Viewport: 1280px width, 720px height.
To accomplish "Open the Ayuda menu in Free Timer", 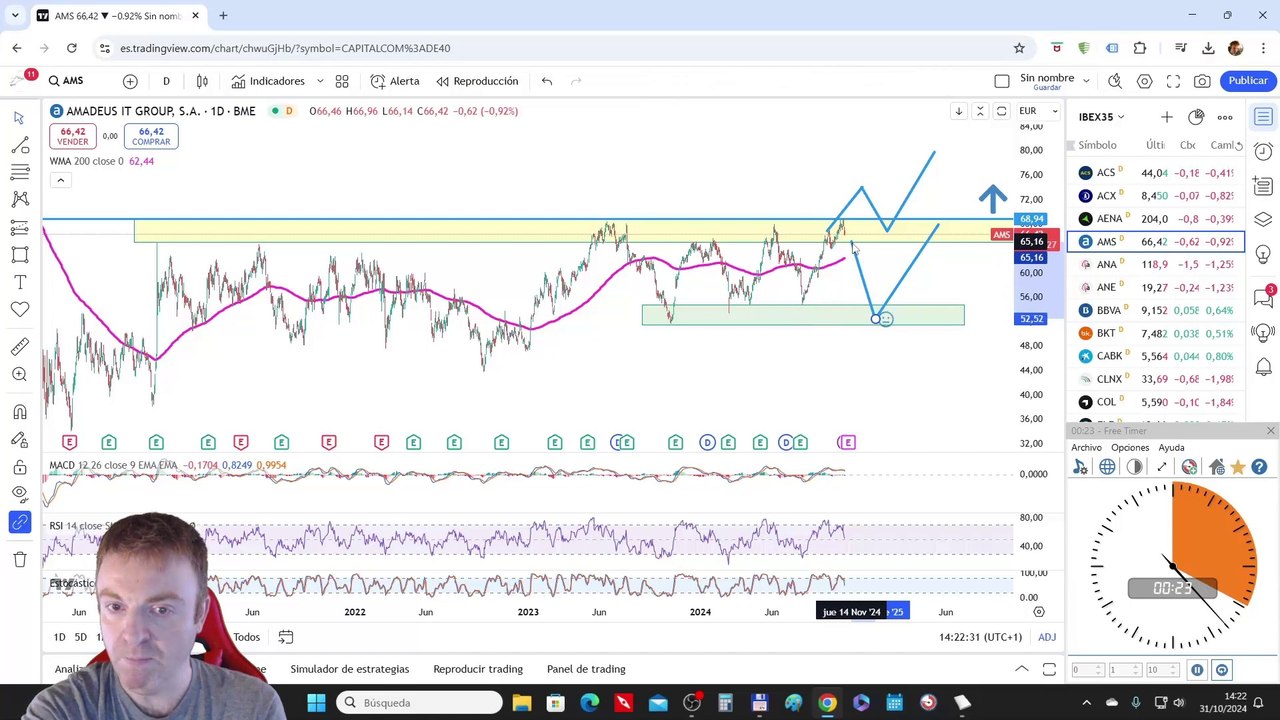I will [1171, 448].
